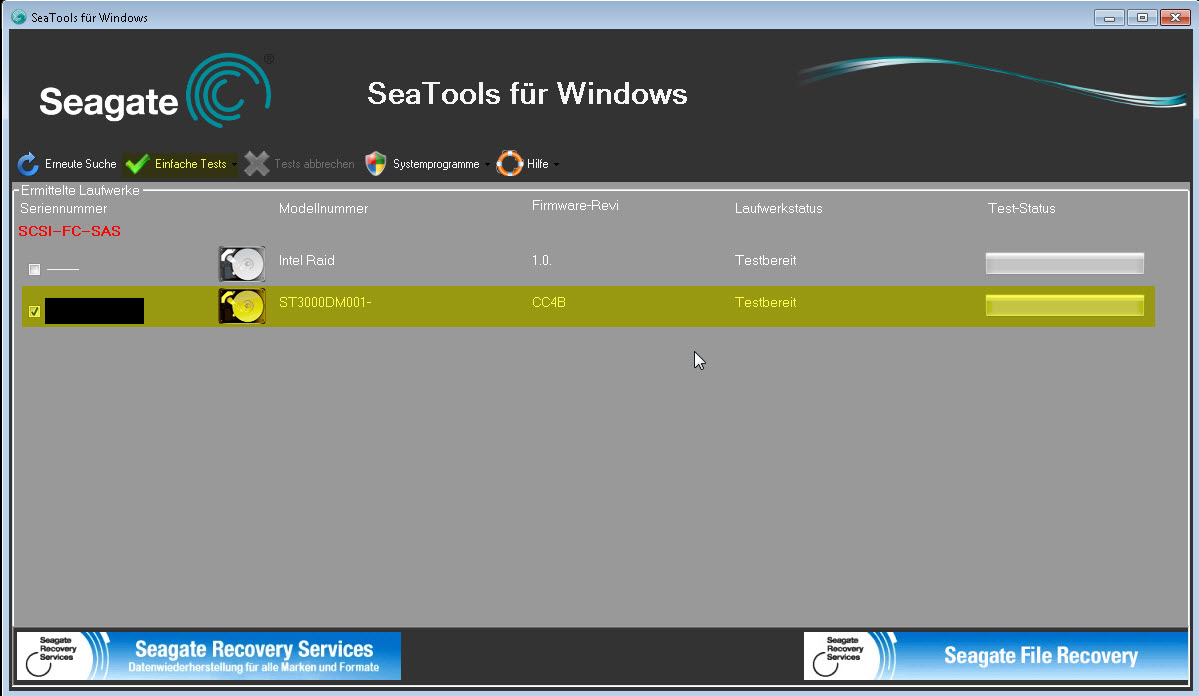This screenshot has width=1199, height=696.
Task: Click the red SCSI-FC-SAS group label
Action: (x=70, y=231)
